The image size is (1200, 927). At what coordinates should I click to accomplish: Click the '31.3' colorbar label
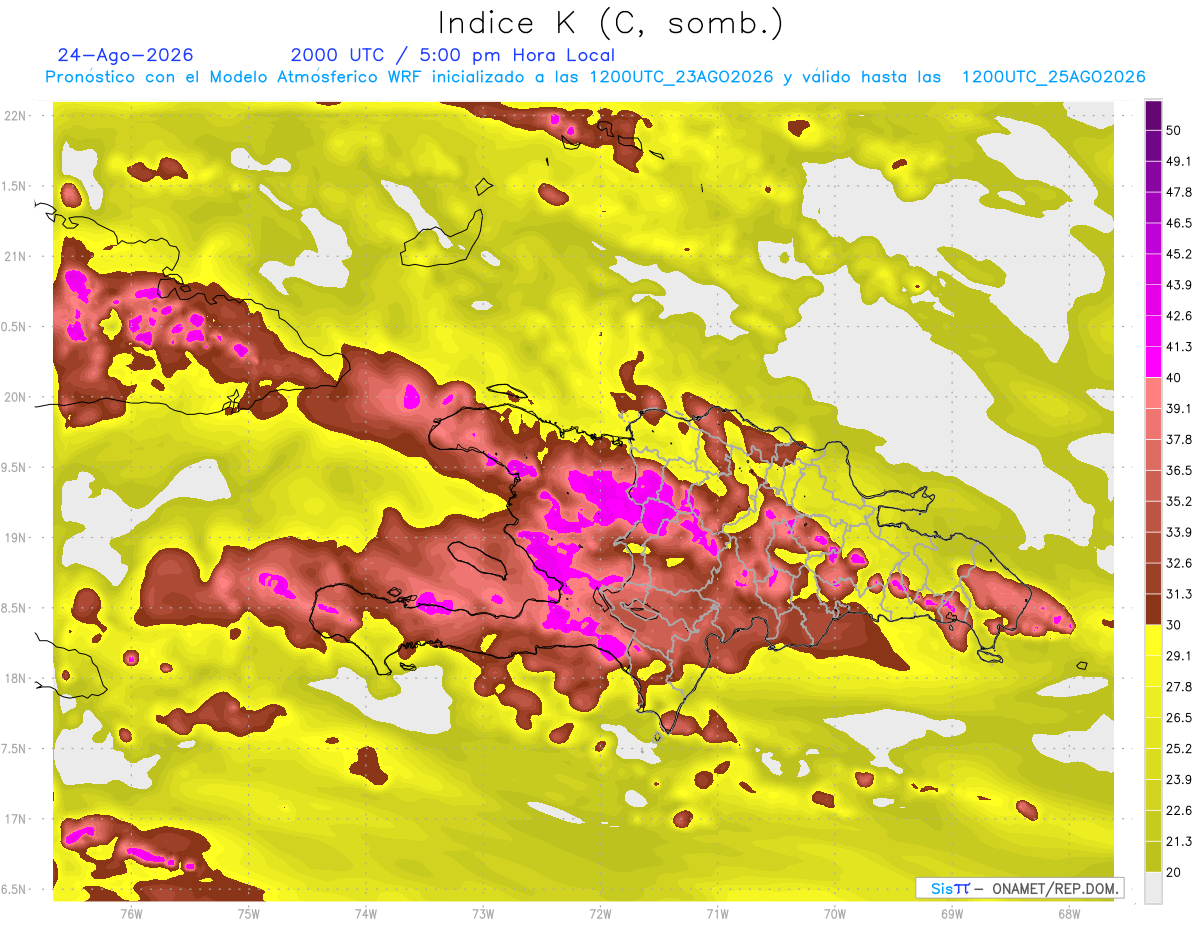(x=1179, y=595)
